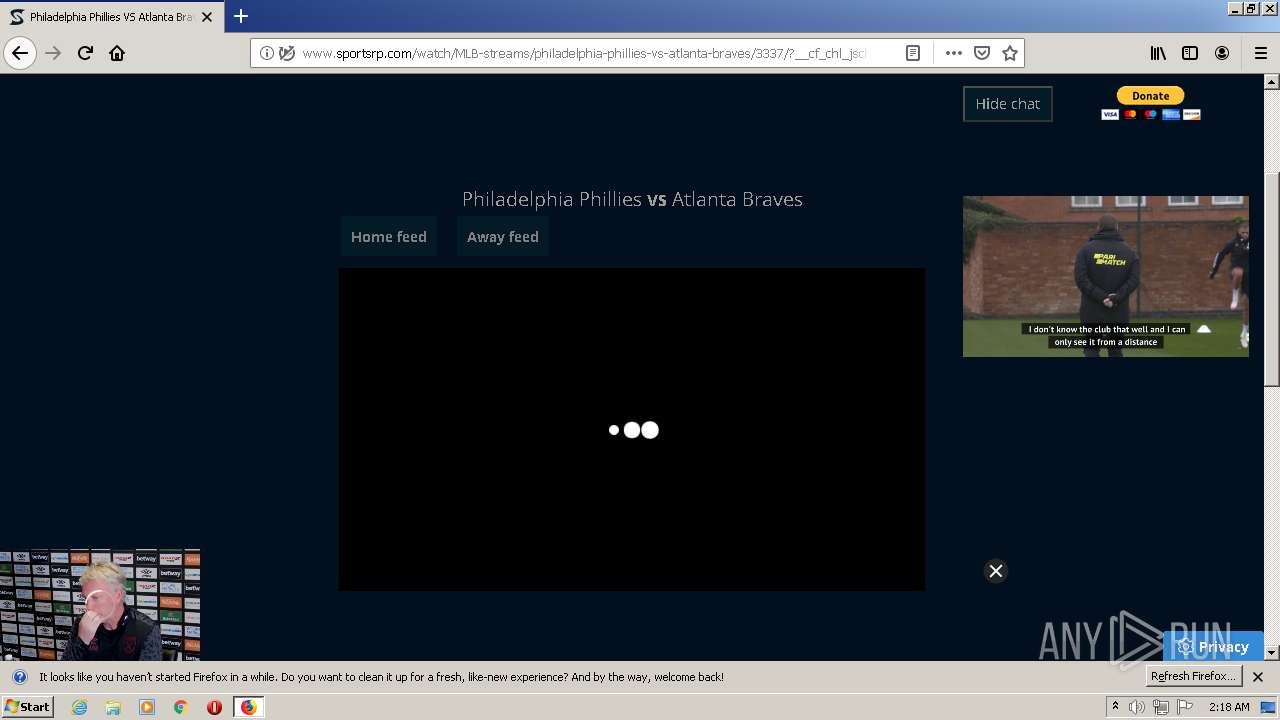Toggle reader view in address bar
Viewport: 1280px width, 720px height.
(913, 53)
